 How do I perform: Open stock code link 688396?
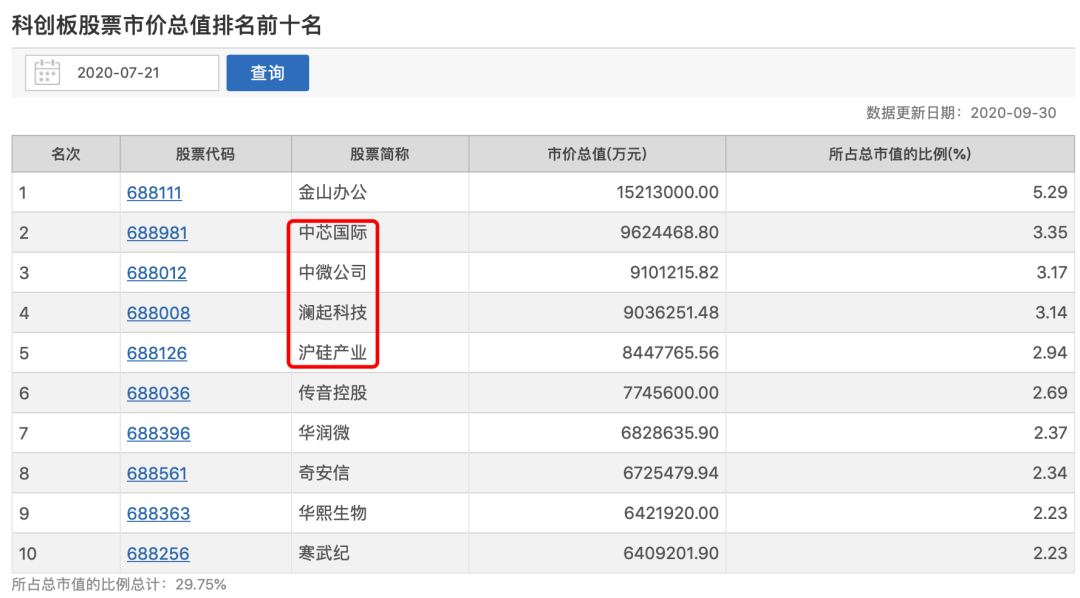pyautogui.click(x=158, y=433)
